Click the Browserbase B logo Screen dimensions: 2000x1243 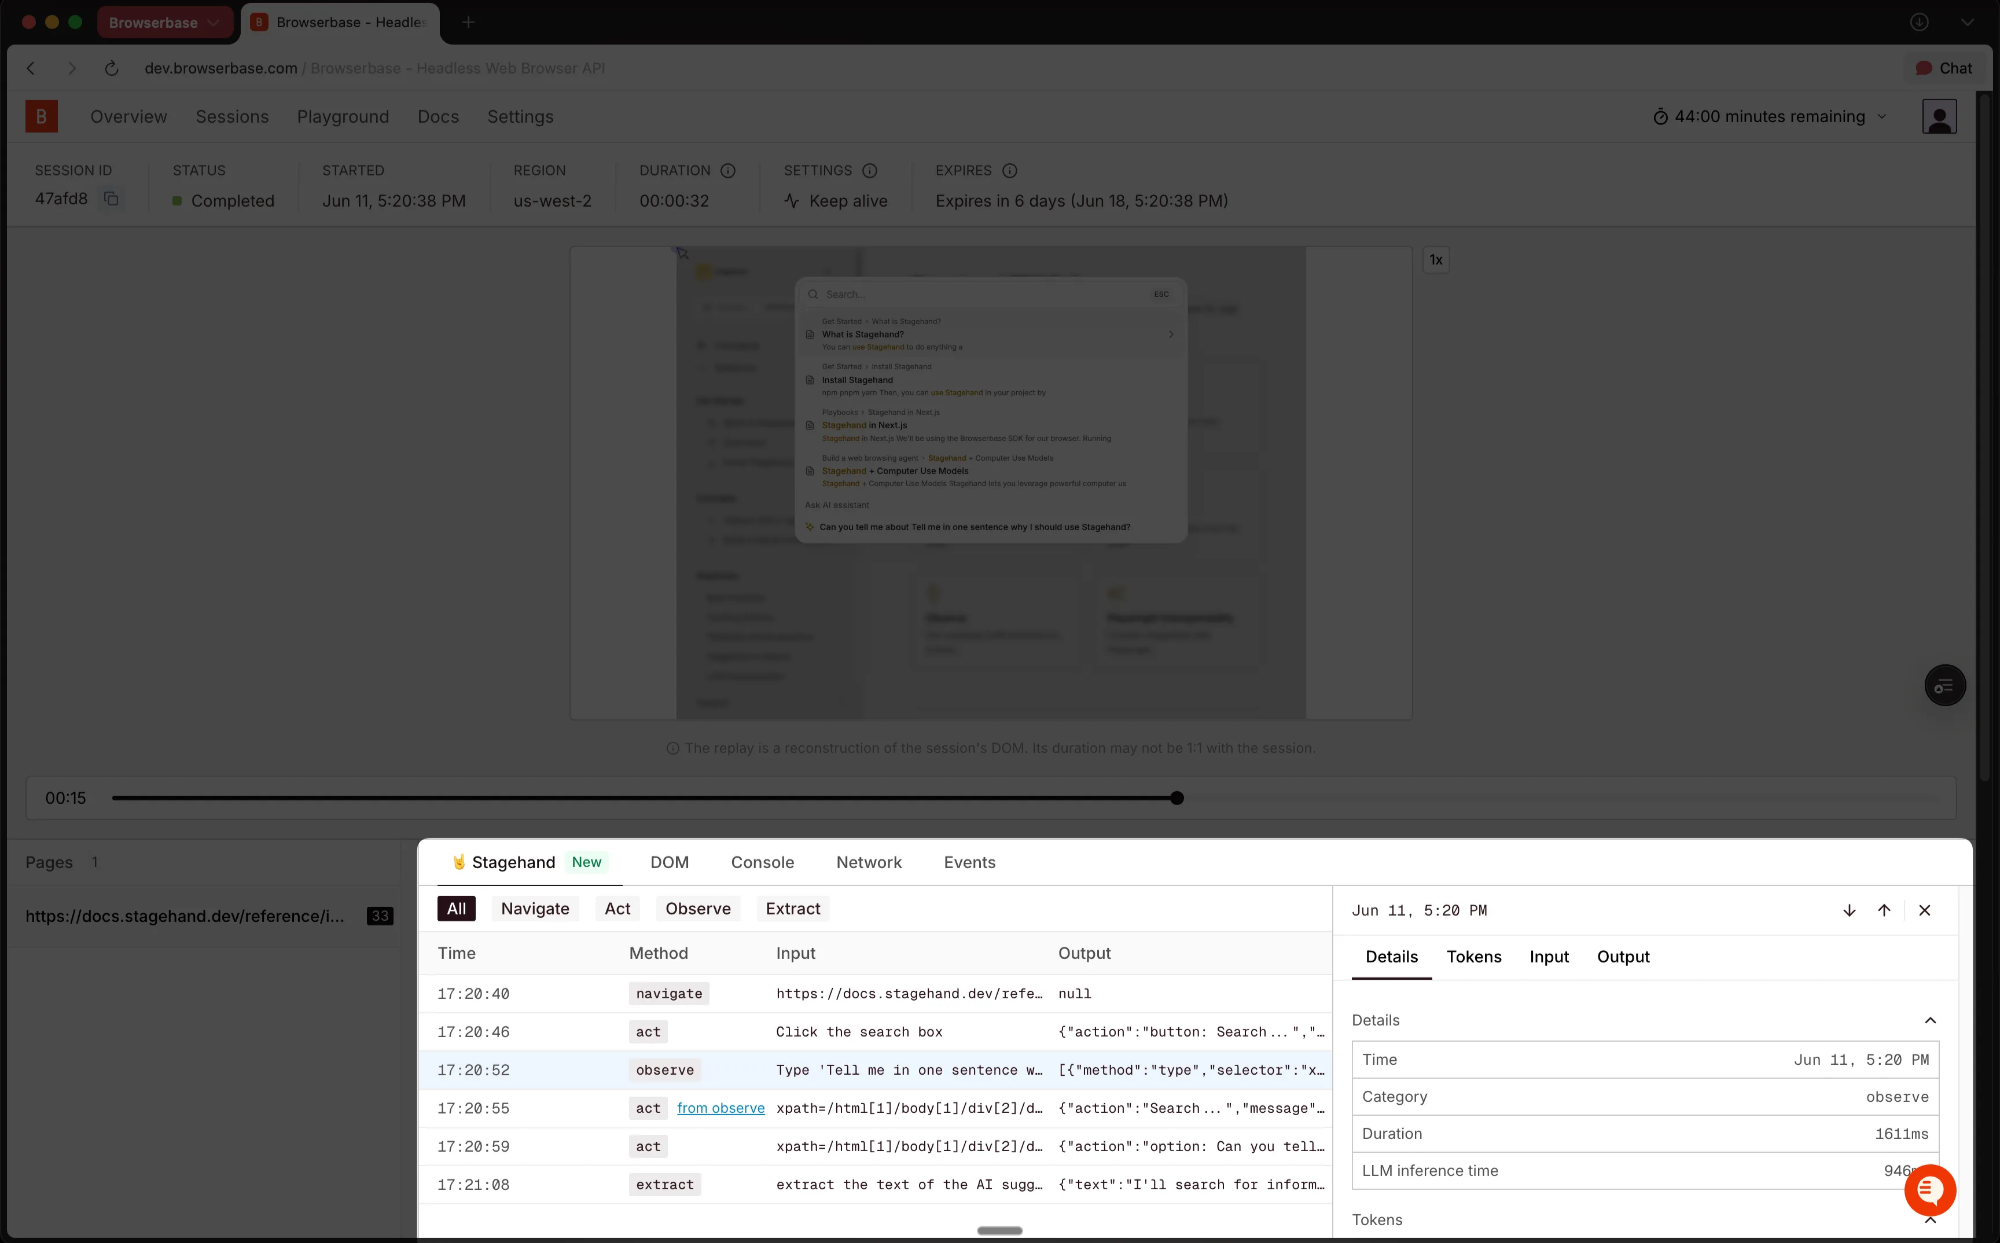coord(41,116)
